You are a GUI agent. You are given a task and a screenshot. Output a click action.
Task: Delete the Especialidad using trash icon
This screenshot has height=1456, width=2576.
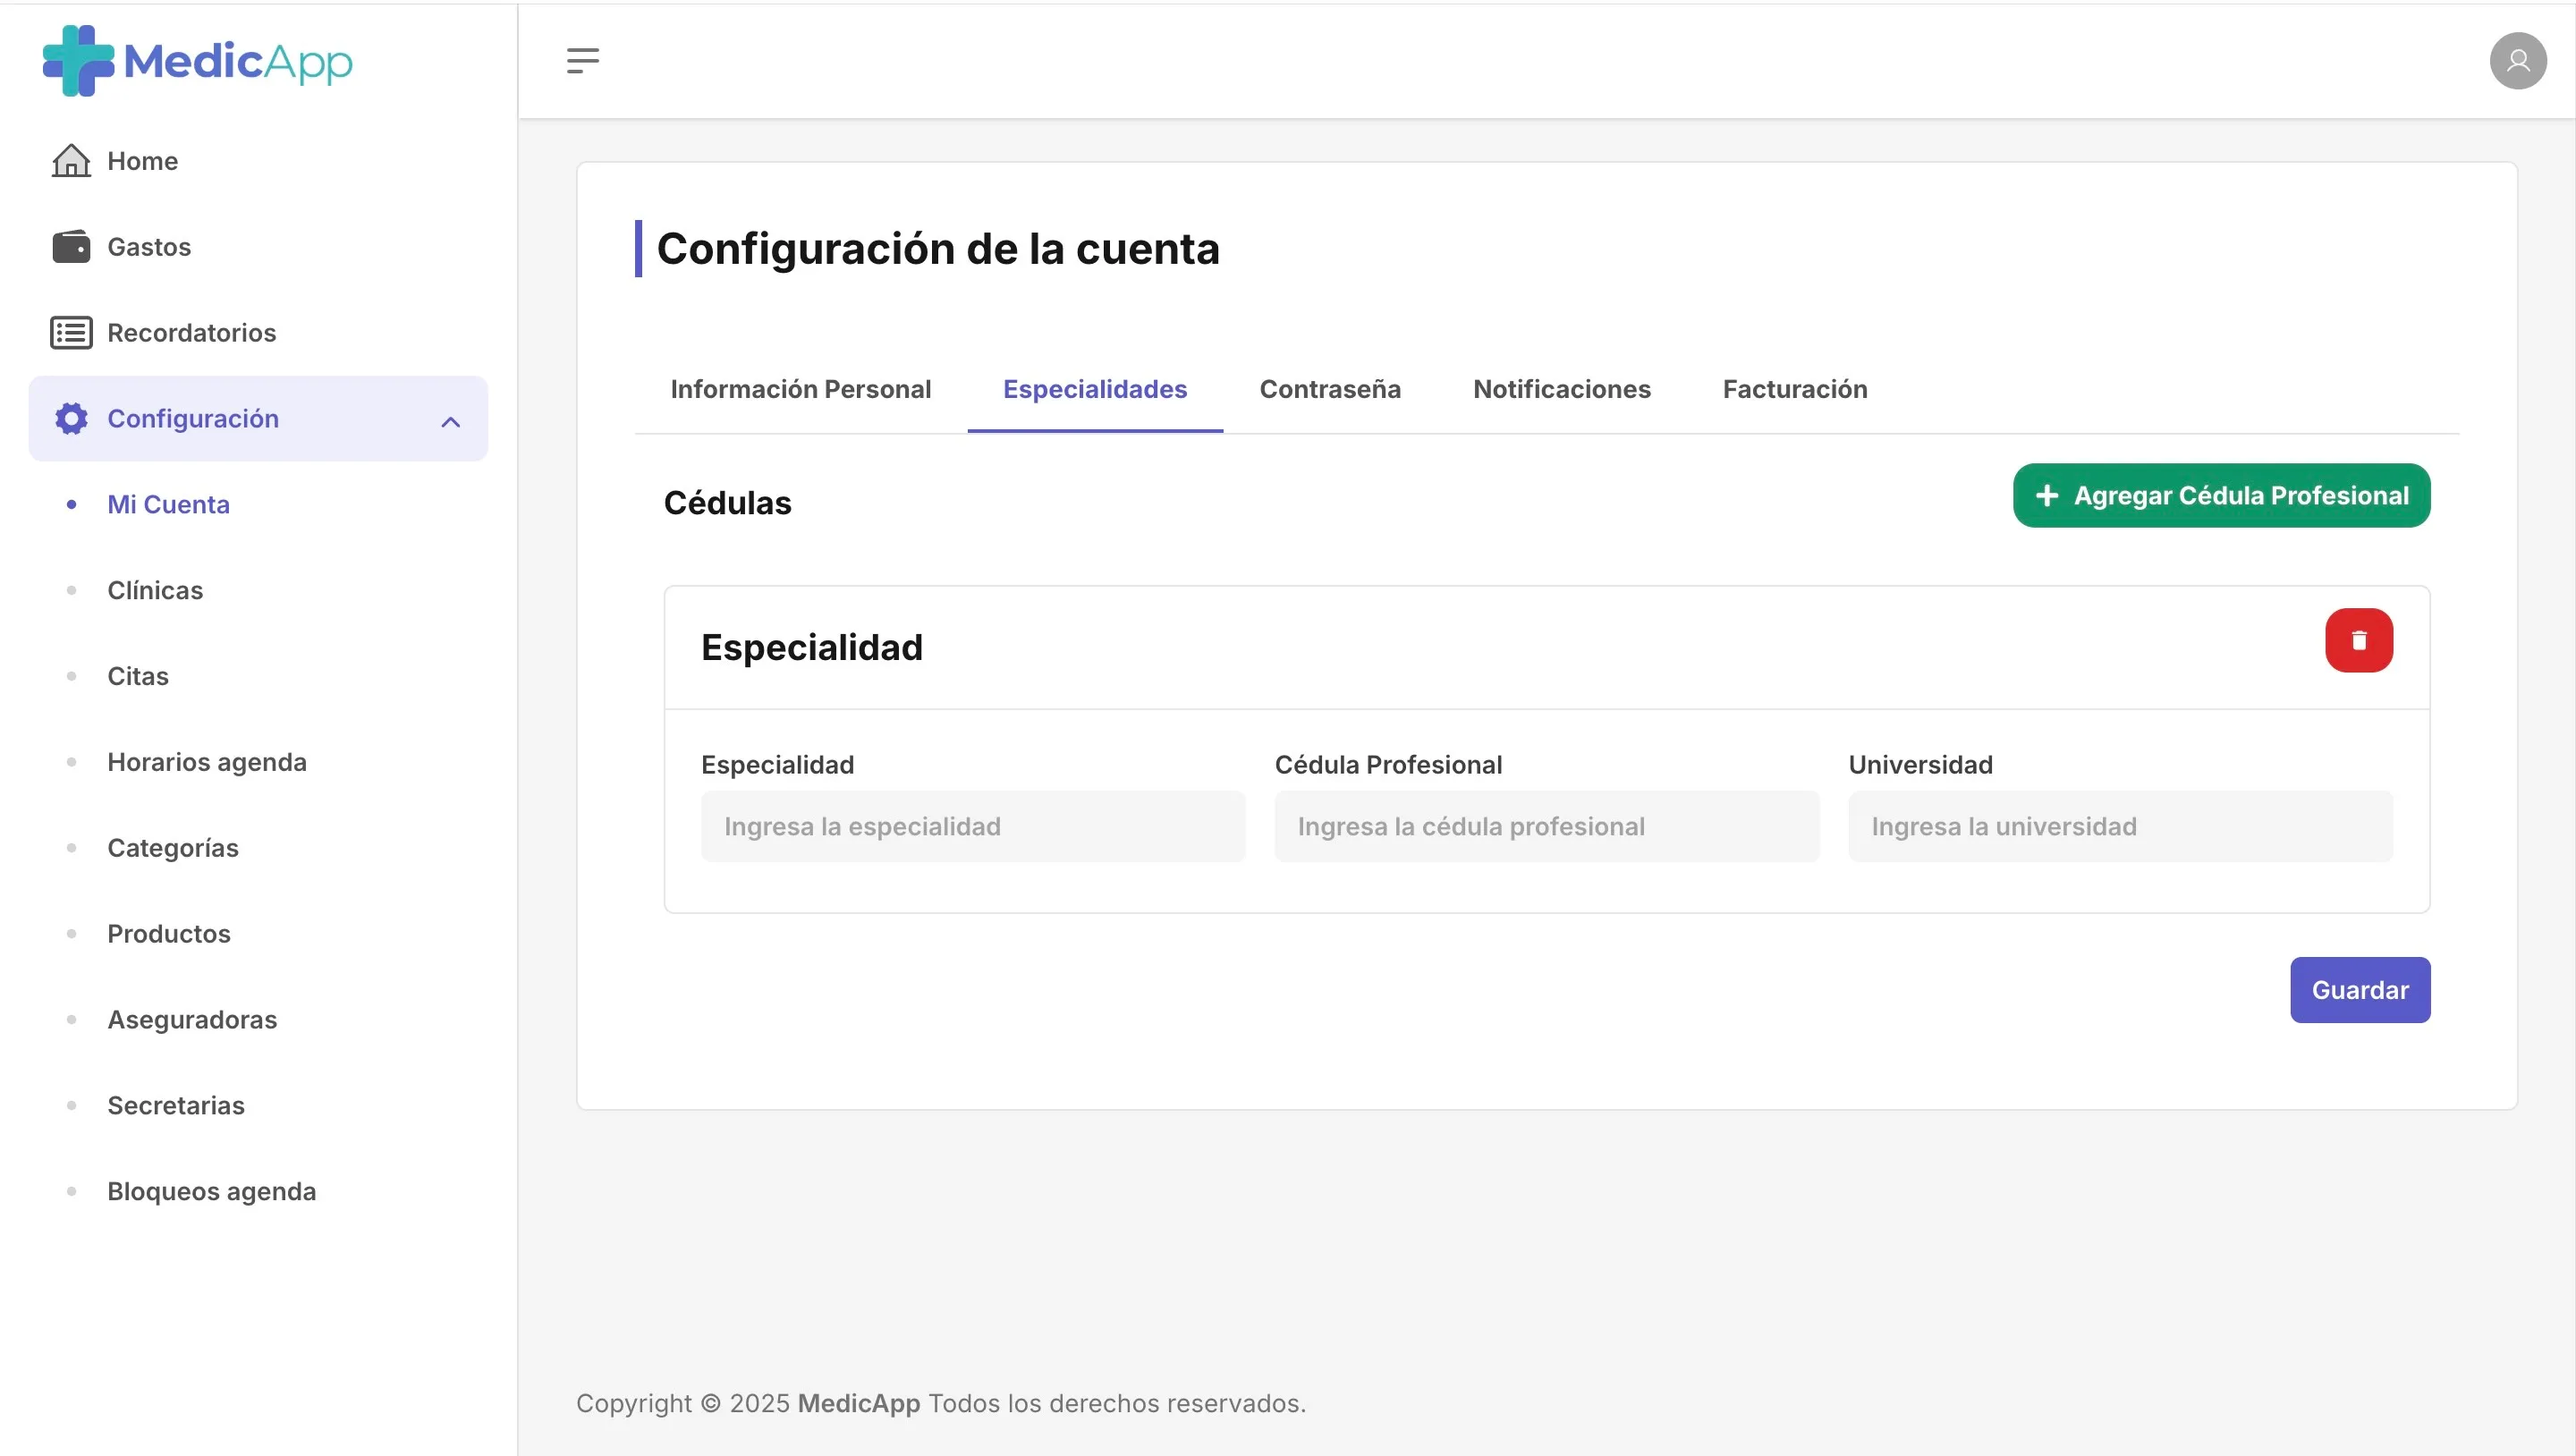coord(2360,640)
